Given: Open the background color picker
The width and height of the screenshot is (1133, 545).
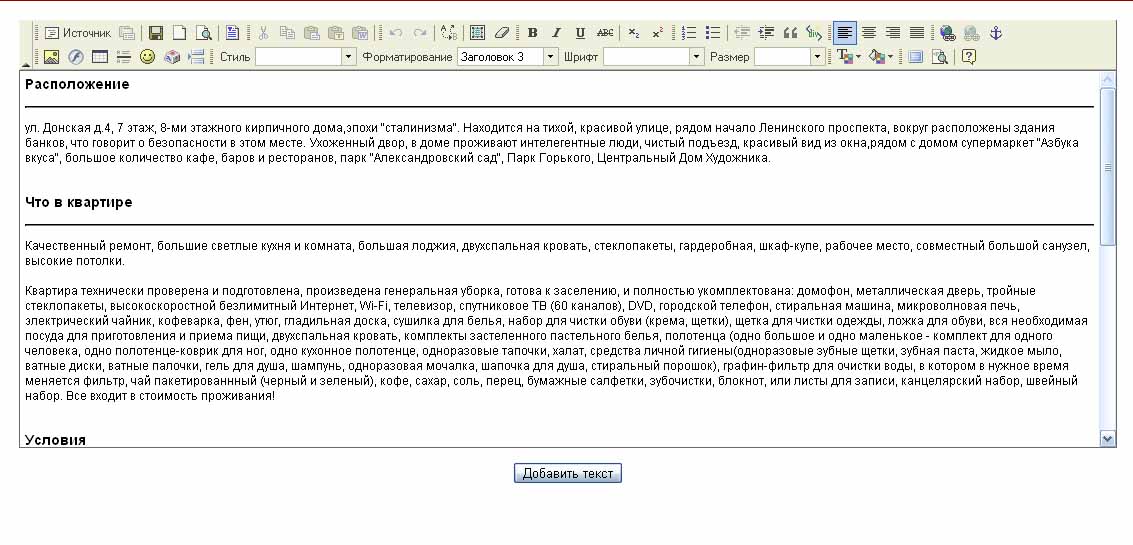Looking at the screenshot, I should pyautogui.click(x=881, y=57).
